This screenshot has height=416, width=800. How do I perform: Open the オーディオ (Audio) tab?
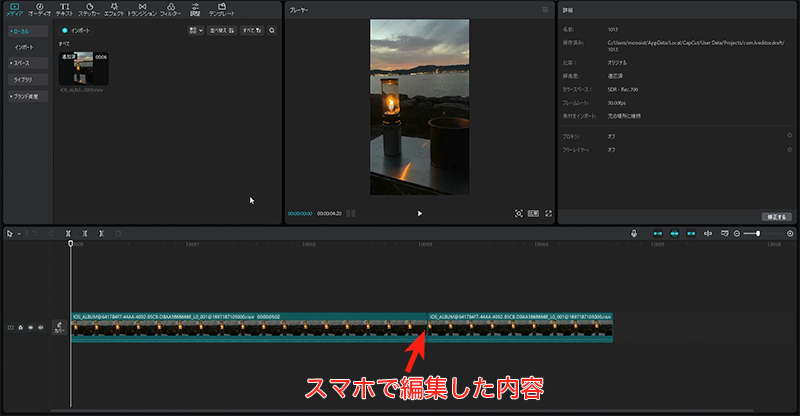(39, 9)
